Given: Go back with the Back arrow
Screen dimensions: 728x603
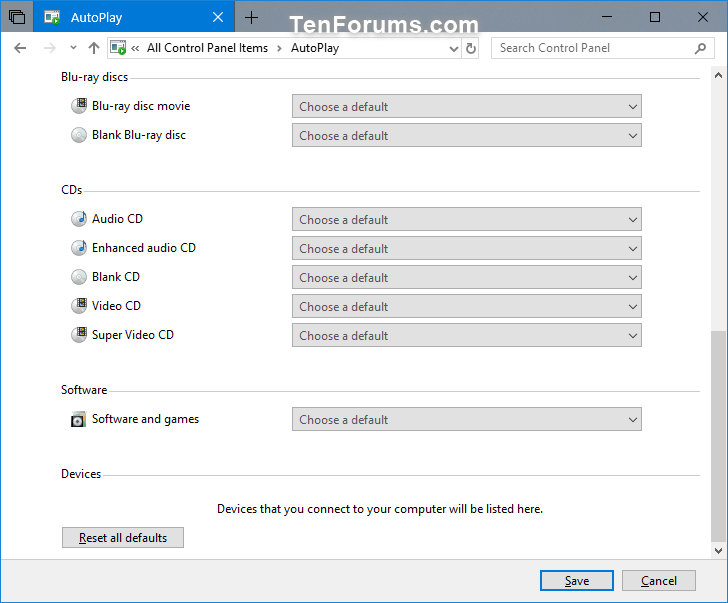Looking at the screenshot, I should [x=20, y=48].
